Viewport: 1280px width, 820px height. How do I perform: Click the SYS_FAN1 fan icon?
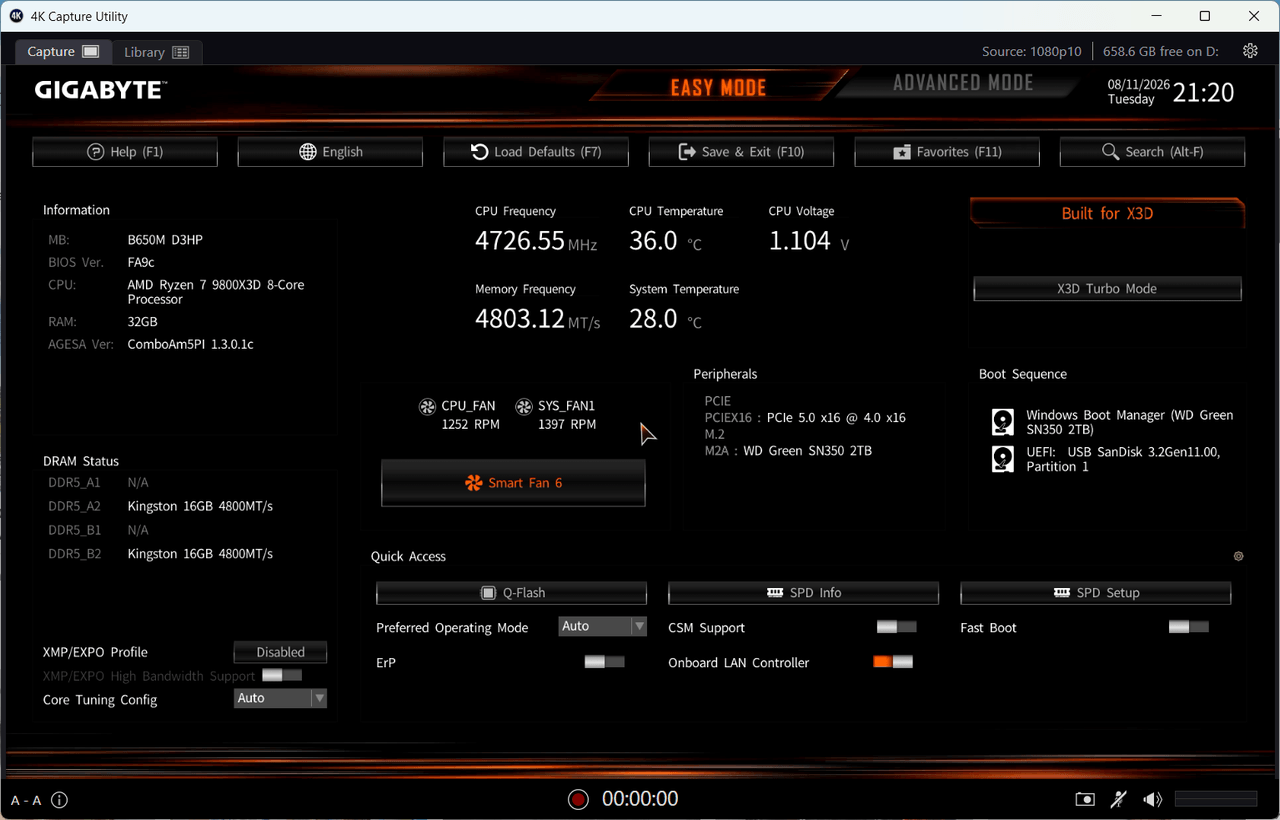coord(524,406)
